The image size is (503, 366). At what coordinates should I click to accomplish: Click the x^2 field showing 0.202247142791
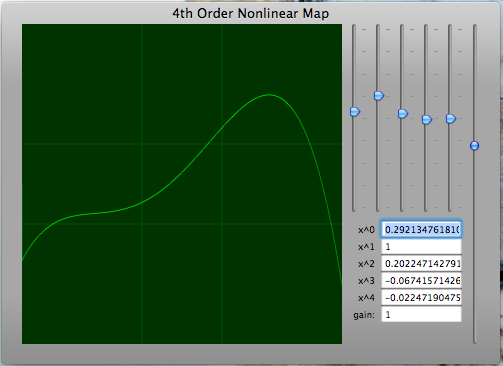point(421,264)
